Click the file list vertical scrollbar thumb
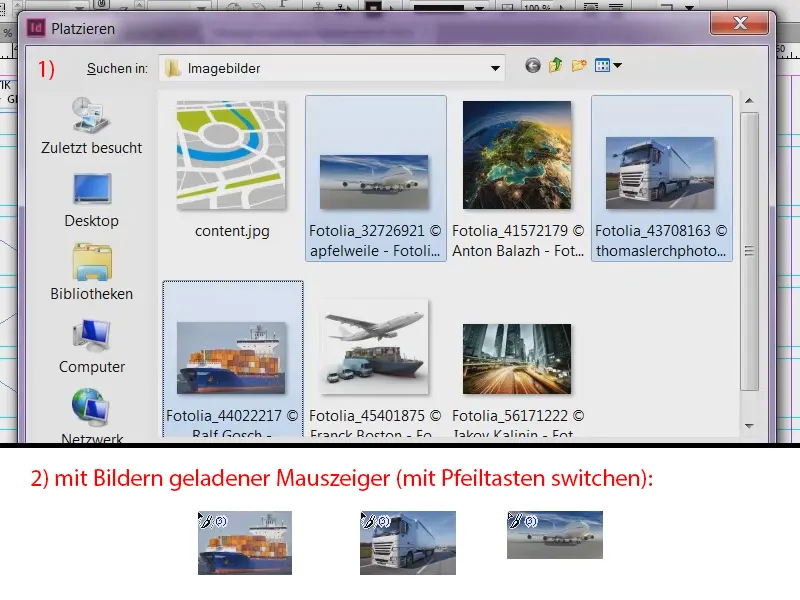Image resolution: width=800 pixels, height=600 pixels. pyautogui.click(x=749, y=251)
